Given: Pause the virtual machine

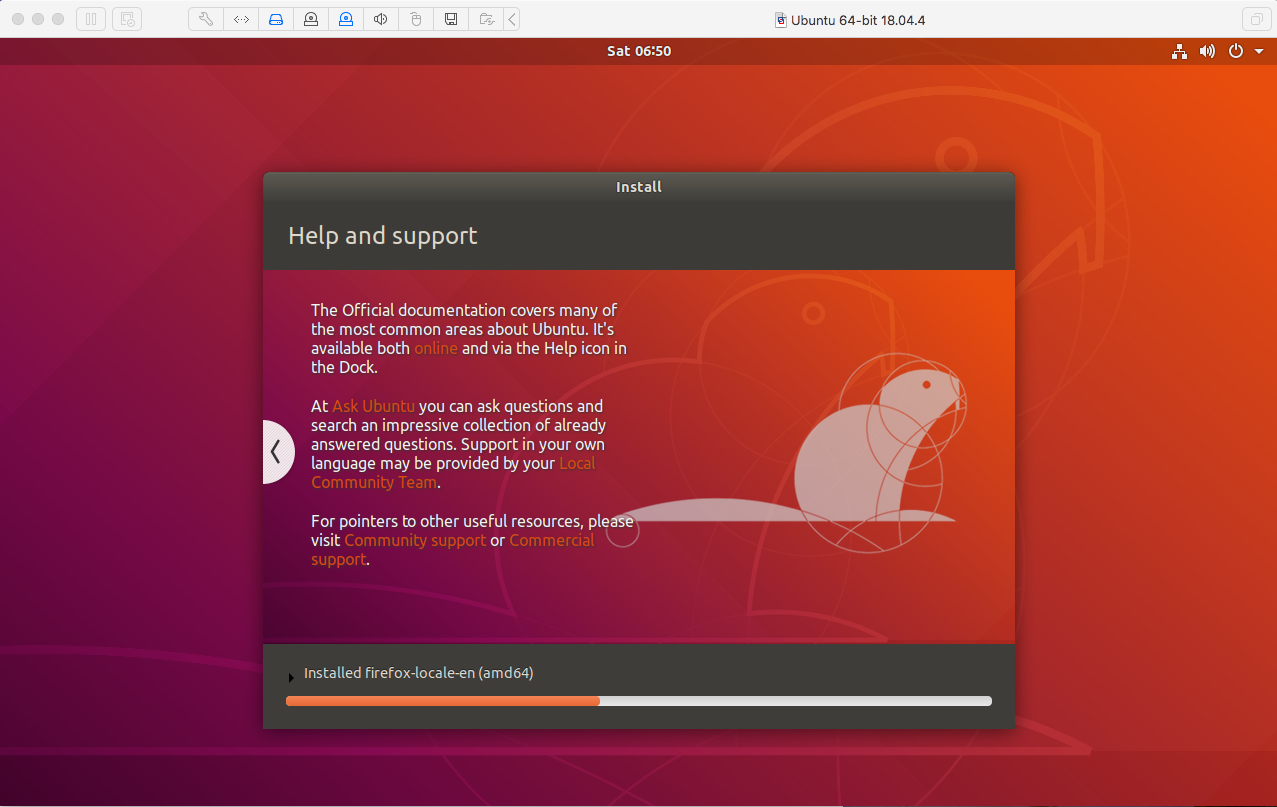Looking at the screenshot, I should pos(91,19).
